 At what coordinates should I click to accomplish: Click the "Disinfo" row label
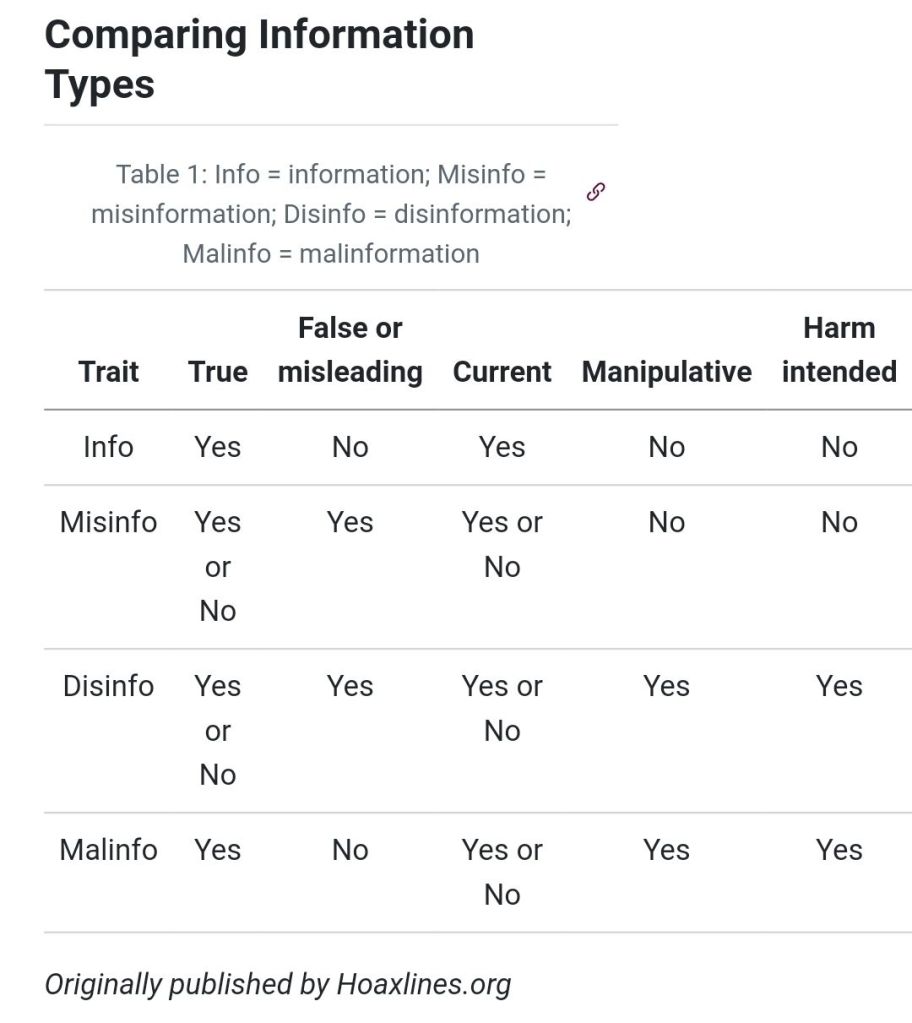click(108, 686)
